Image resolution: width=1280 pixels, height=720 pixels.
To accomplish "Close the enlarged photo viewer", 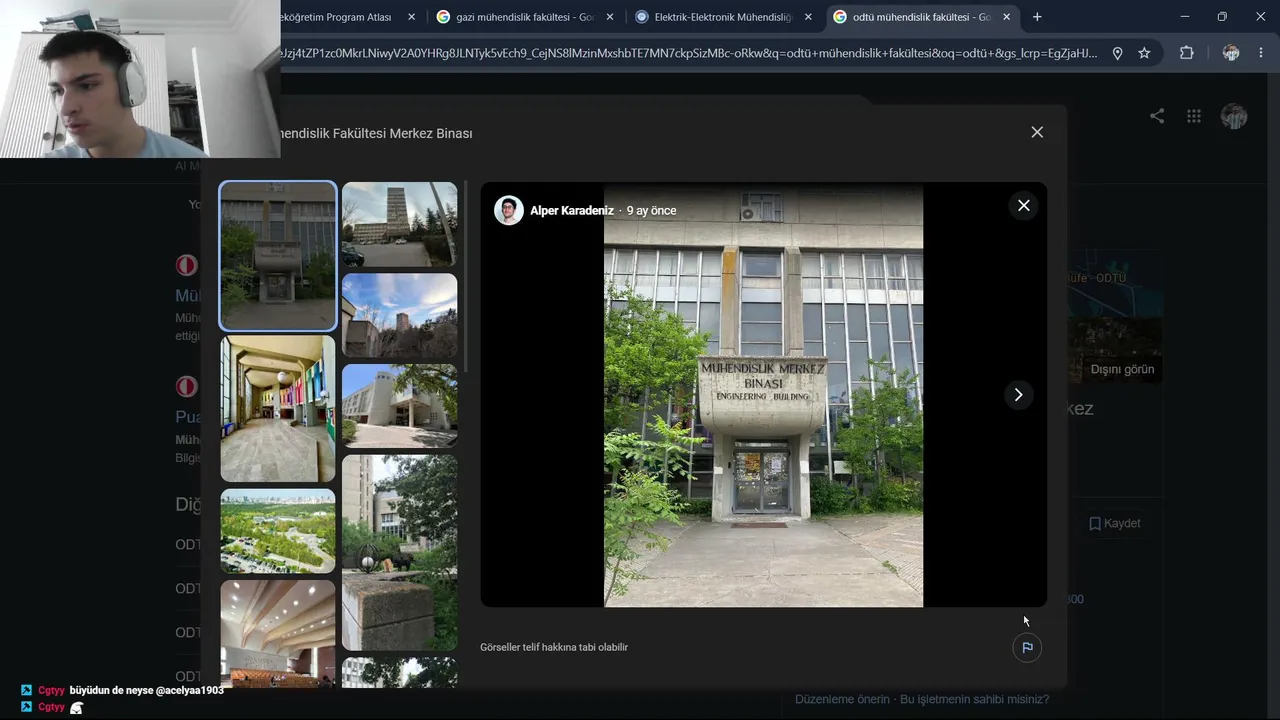I will (1023, 206).
